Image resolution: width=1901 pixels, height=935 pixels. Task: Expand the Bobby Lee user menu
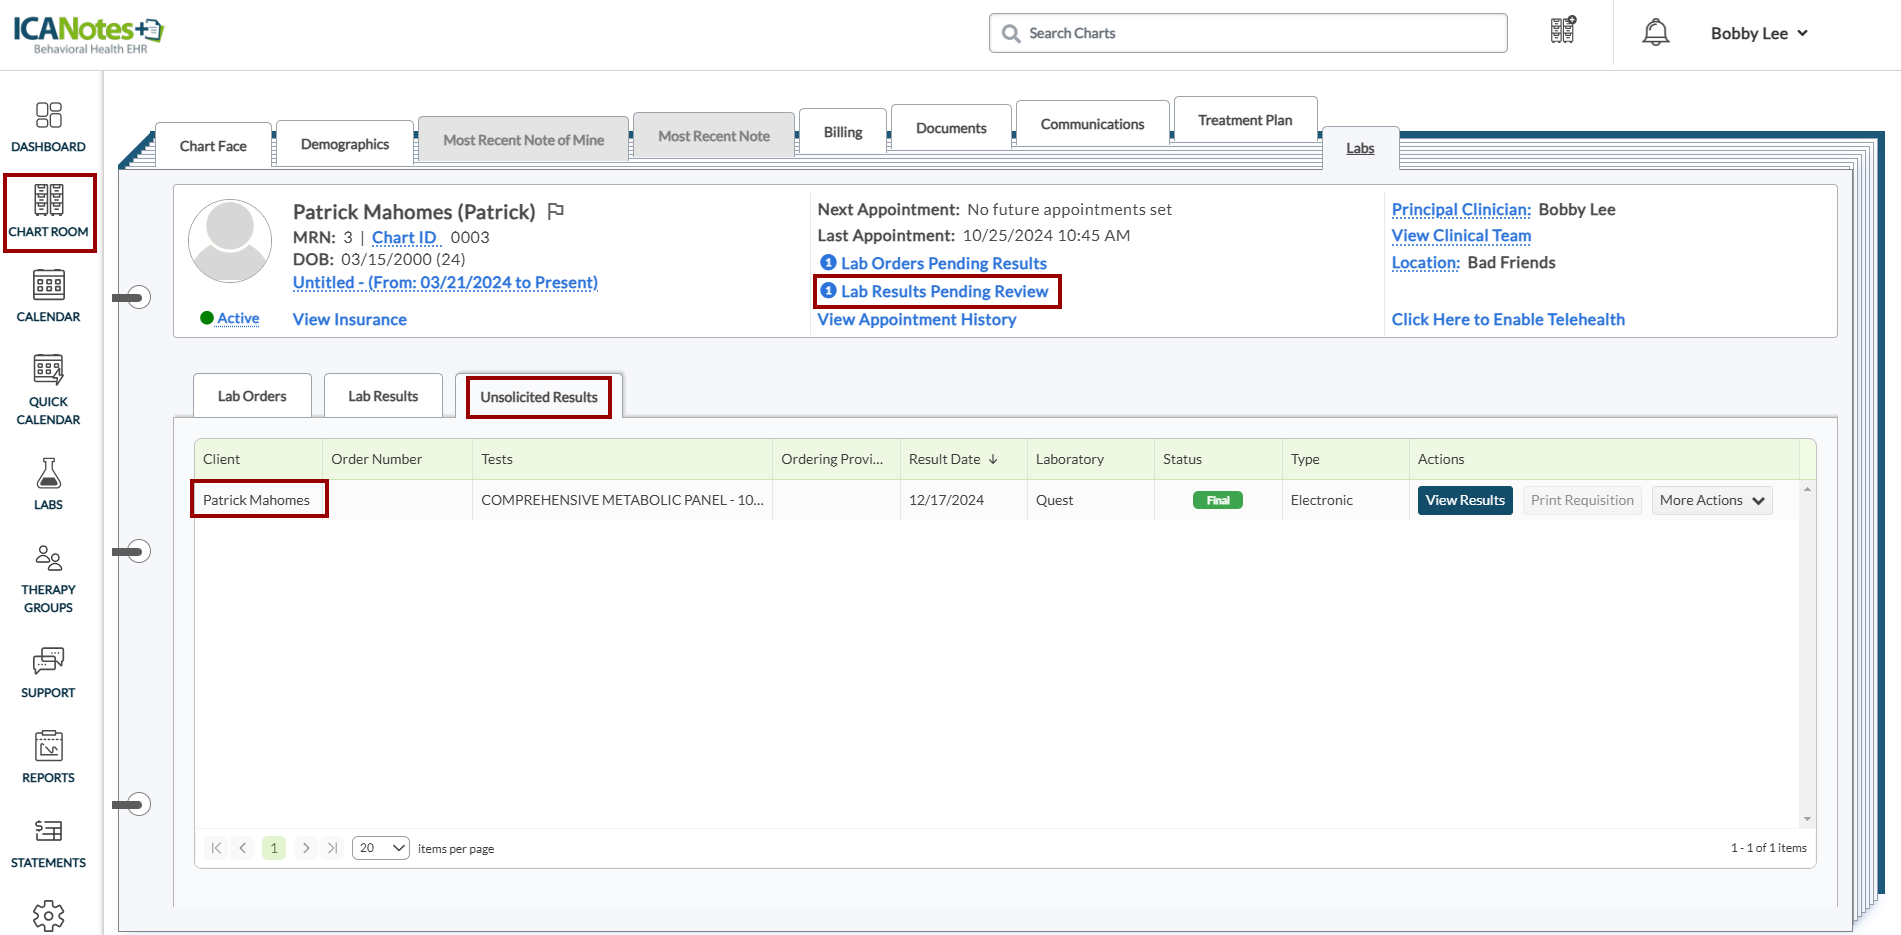pos(1759,33)
